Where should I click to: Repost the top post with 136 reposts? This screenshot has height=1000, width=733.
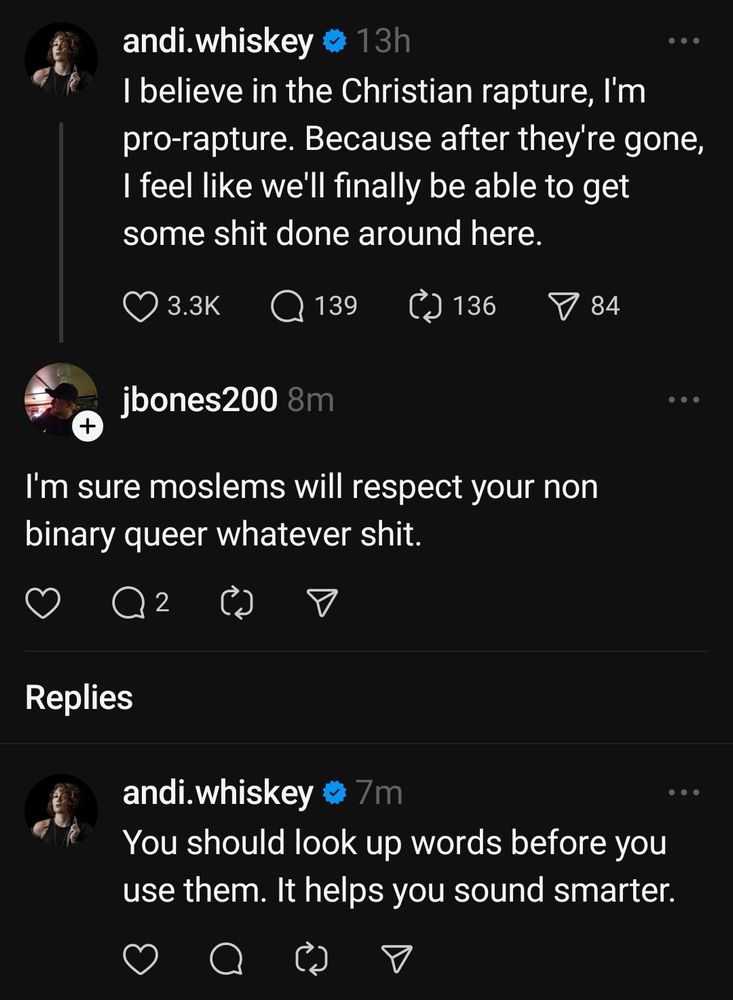click(427, 305)
